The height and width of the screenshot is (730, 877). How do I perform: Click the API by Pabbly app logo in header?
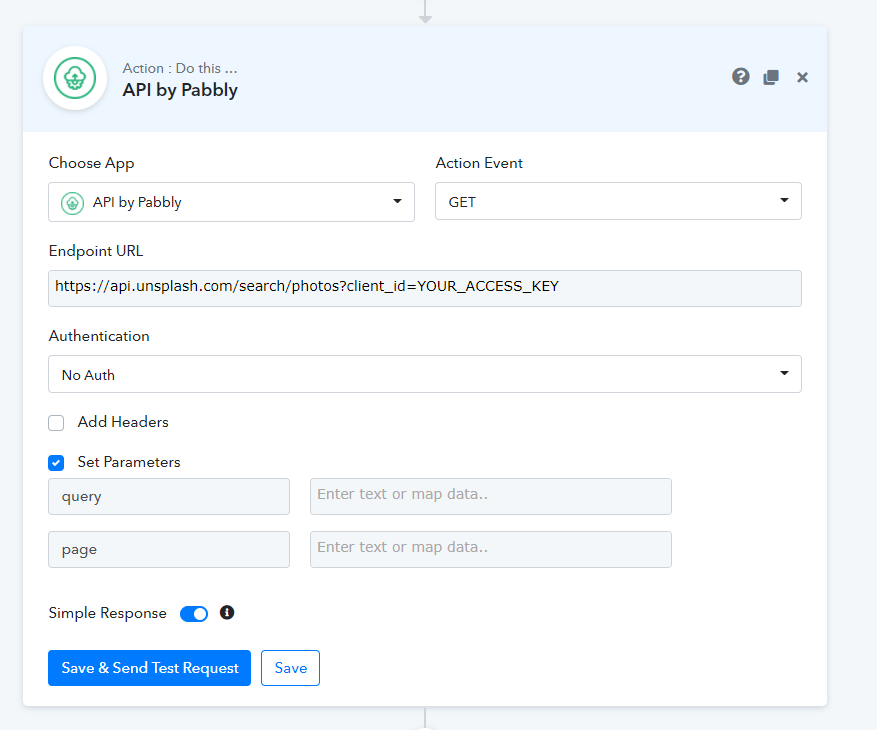click(75, 78)
